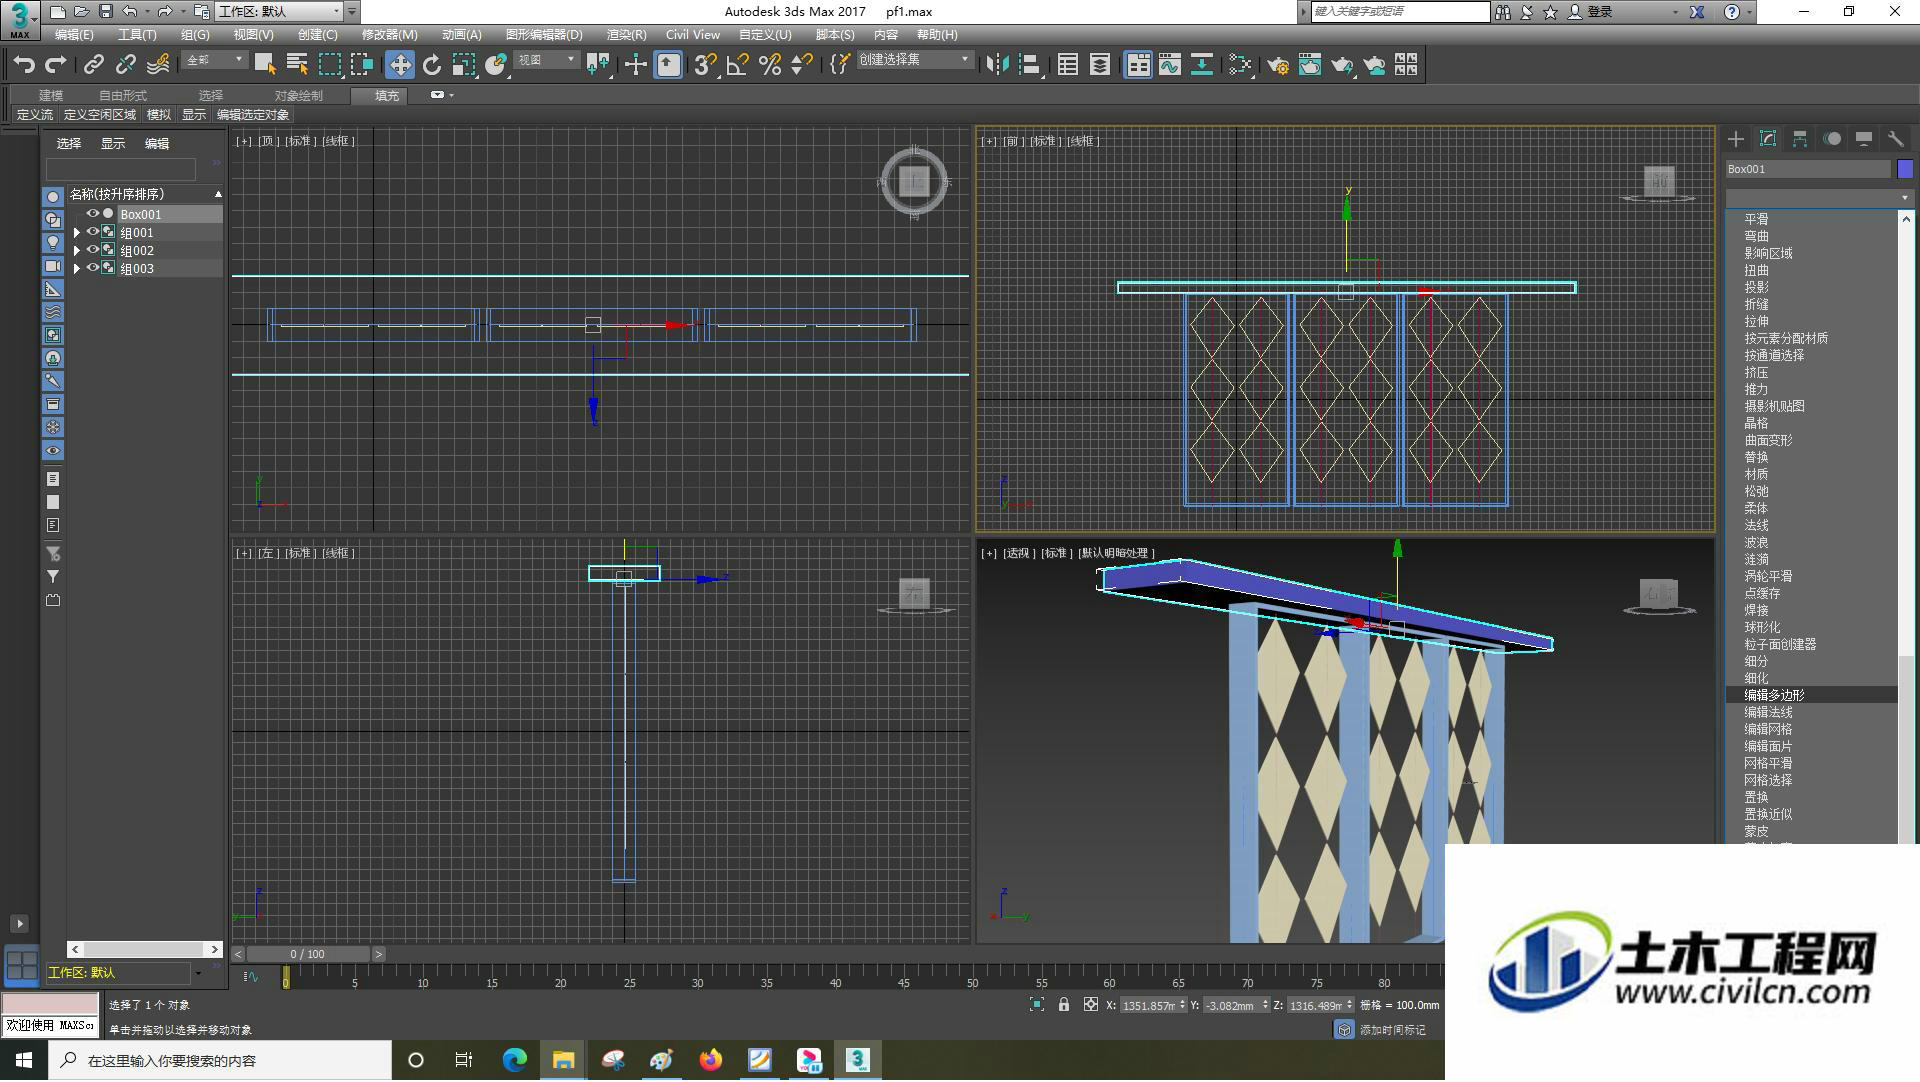The width and height of the screenshot is (1920, 1082).
Task: Click the search keyword input box
Action: pos(1399,11)
